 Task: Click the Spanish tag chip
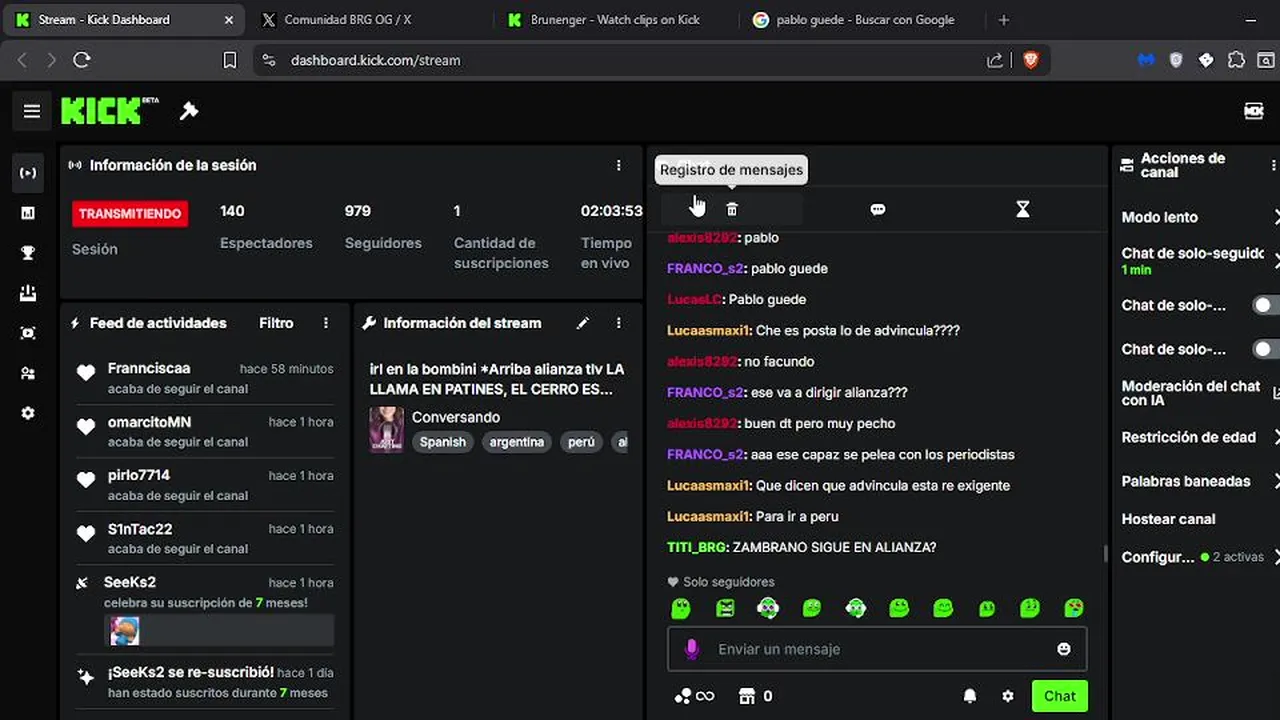tap(443, 442)
